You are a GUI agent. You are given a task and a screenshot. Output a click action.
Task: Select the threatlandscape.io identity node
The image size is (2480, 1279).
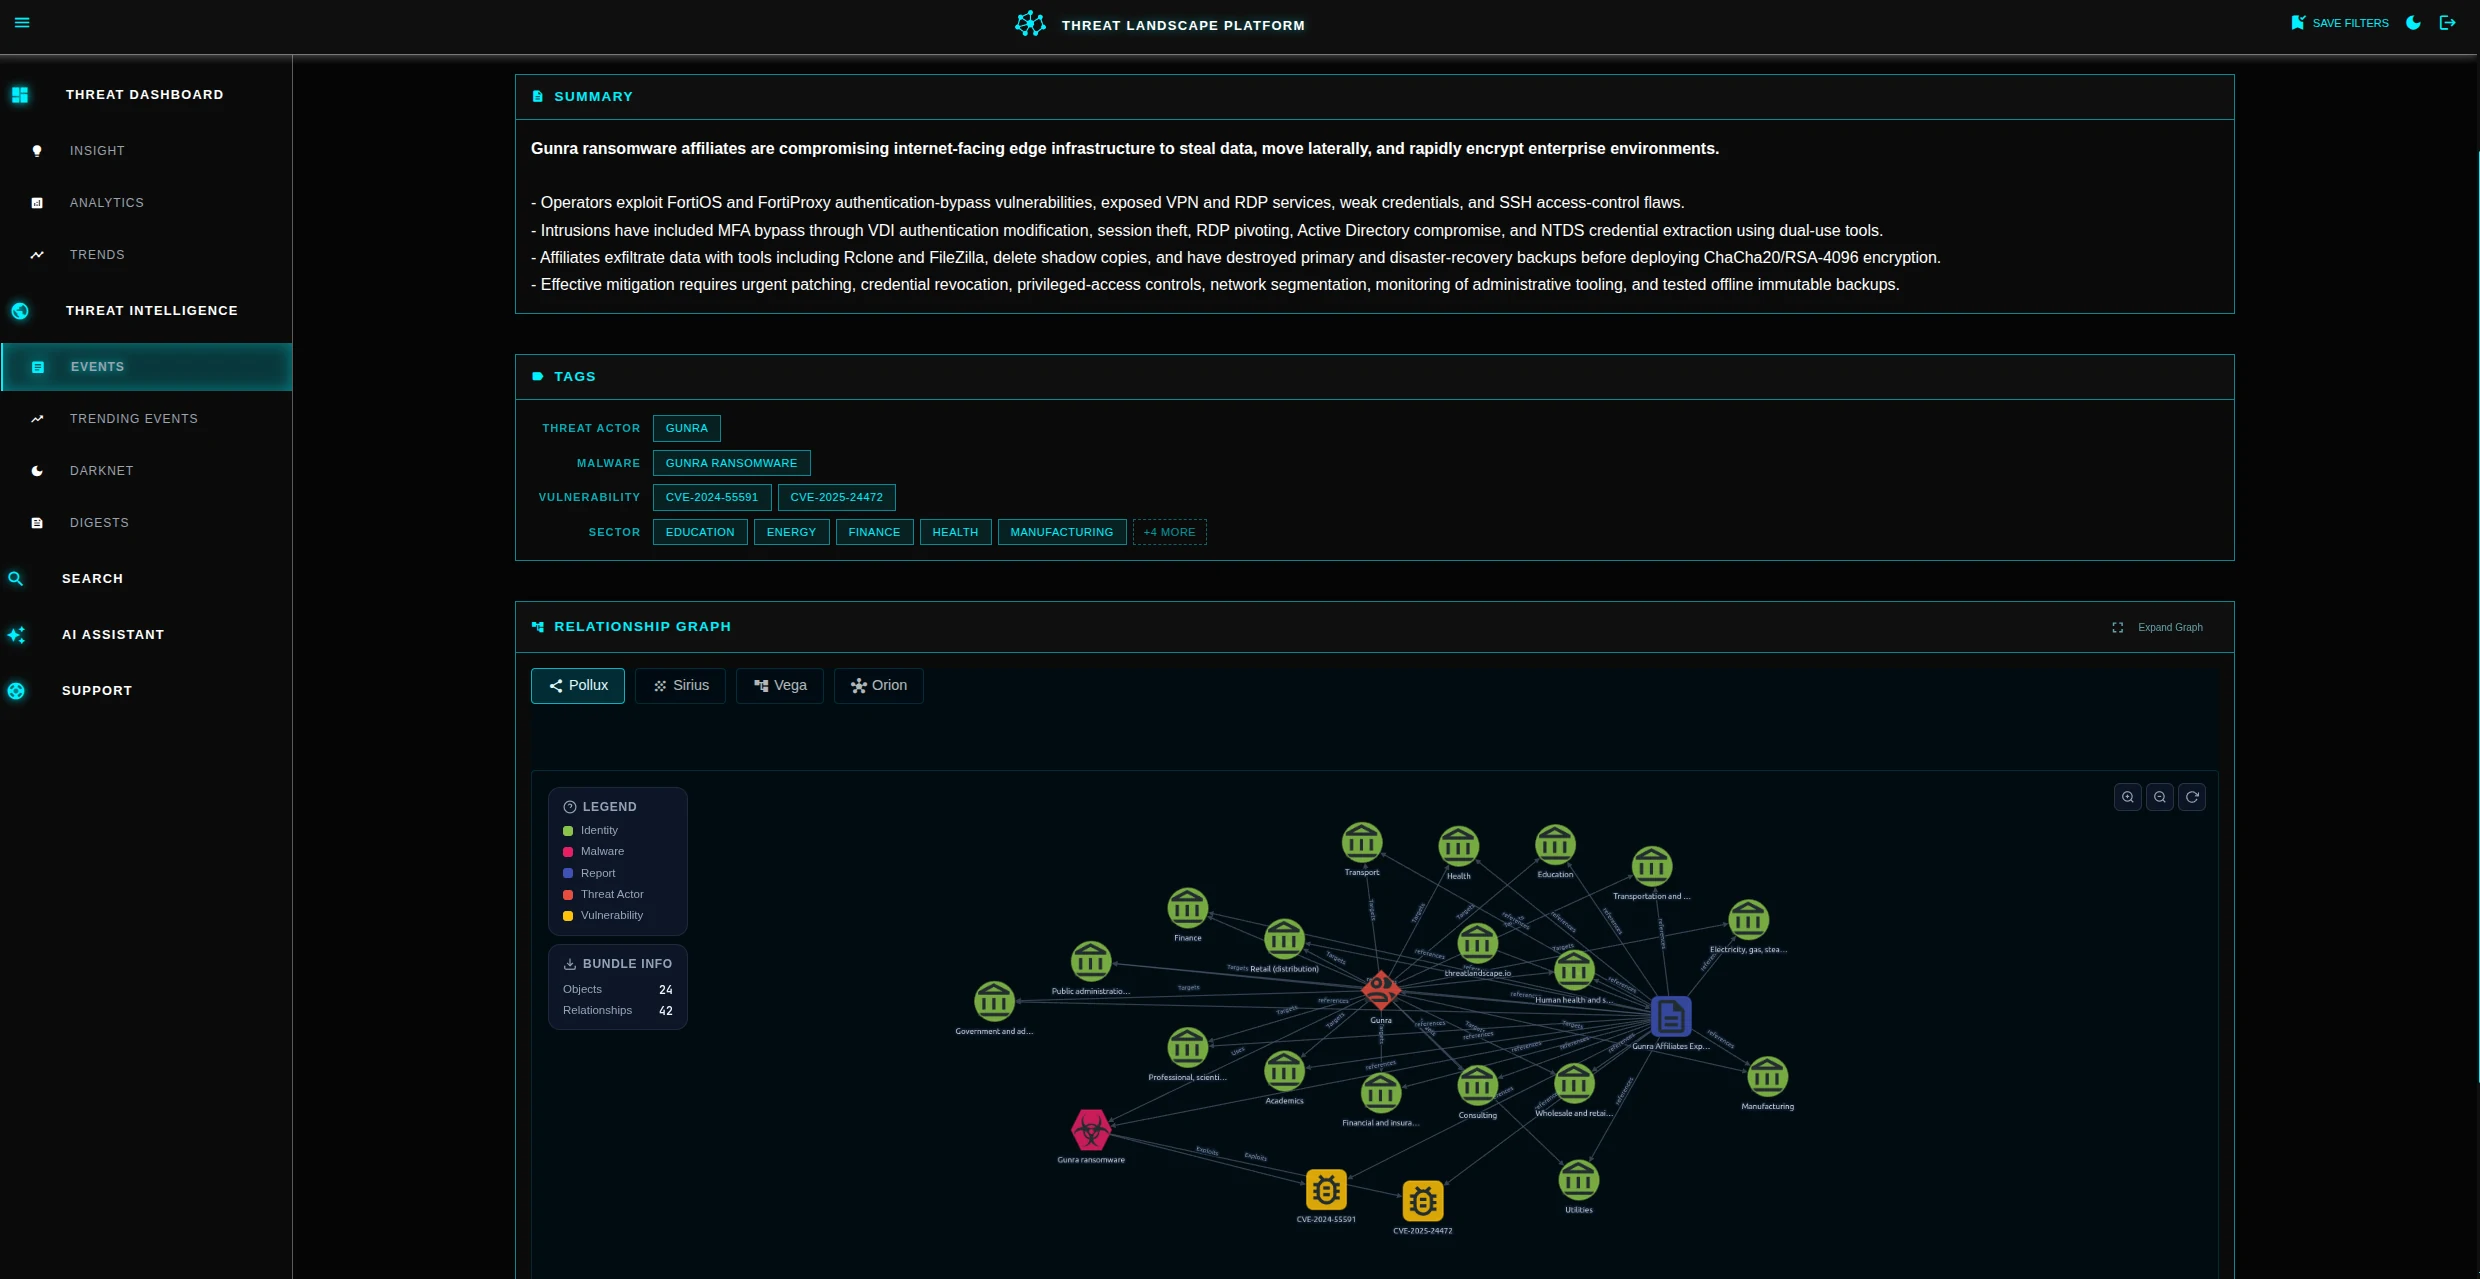(x=1478, y=943)
